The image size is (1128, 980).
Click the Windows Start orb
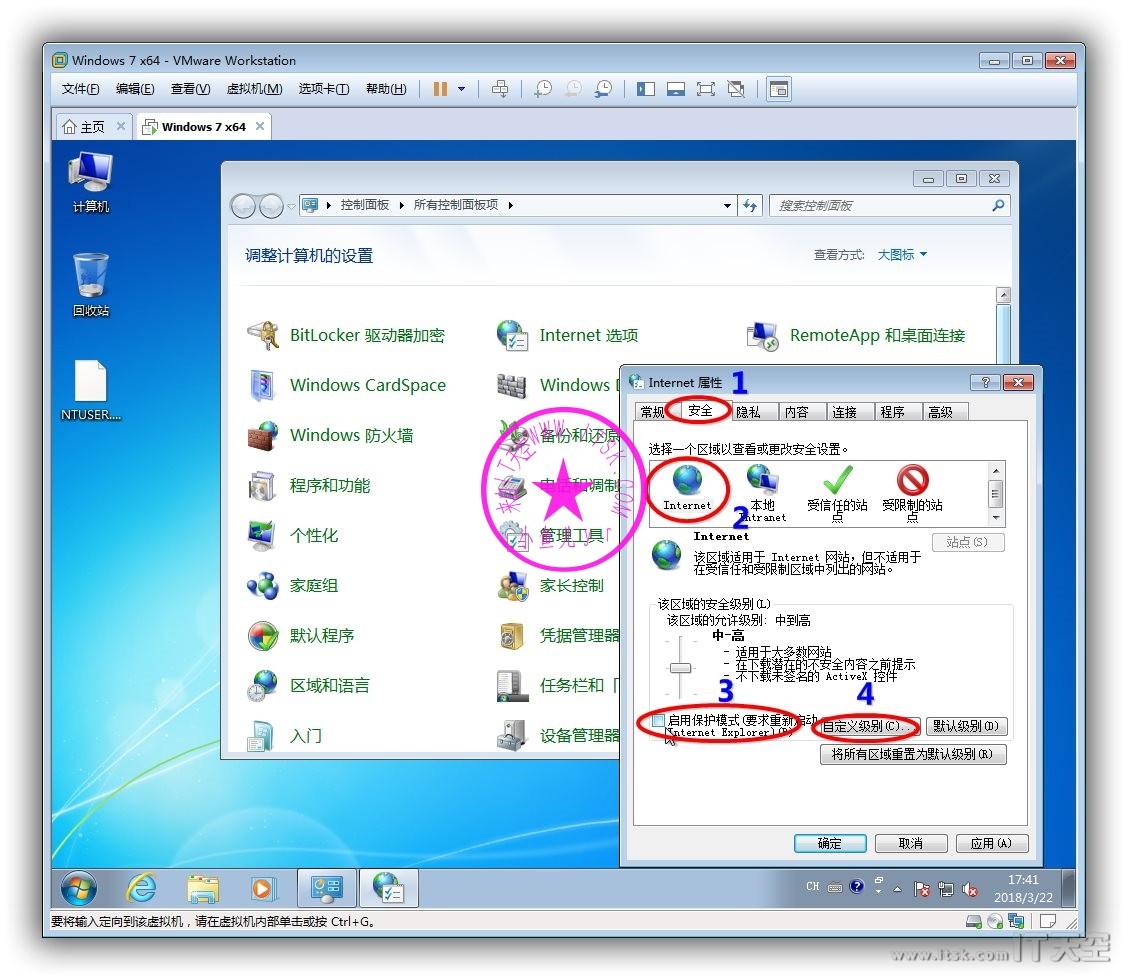pyautogui.click(x=79, y=887)
